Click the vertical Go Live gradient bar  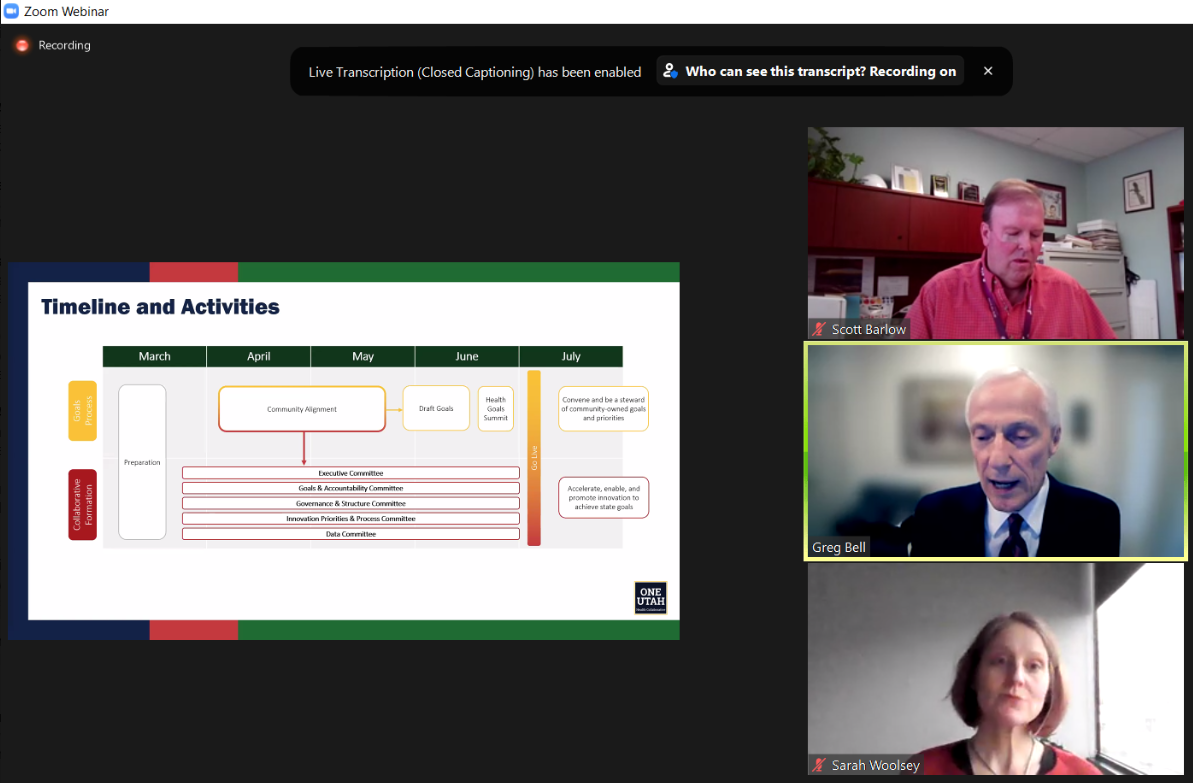click(x=534, y=458)
